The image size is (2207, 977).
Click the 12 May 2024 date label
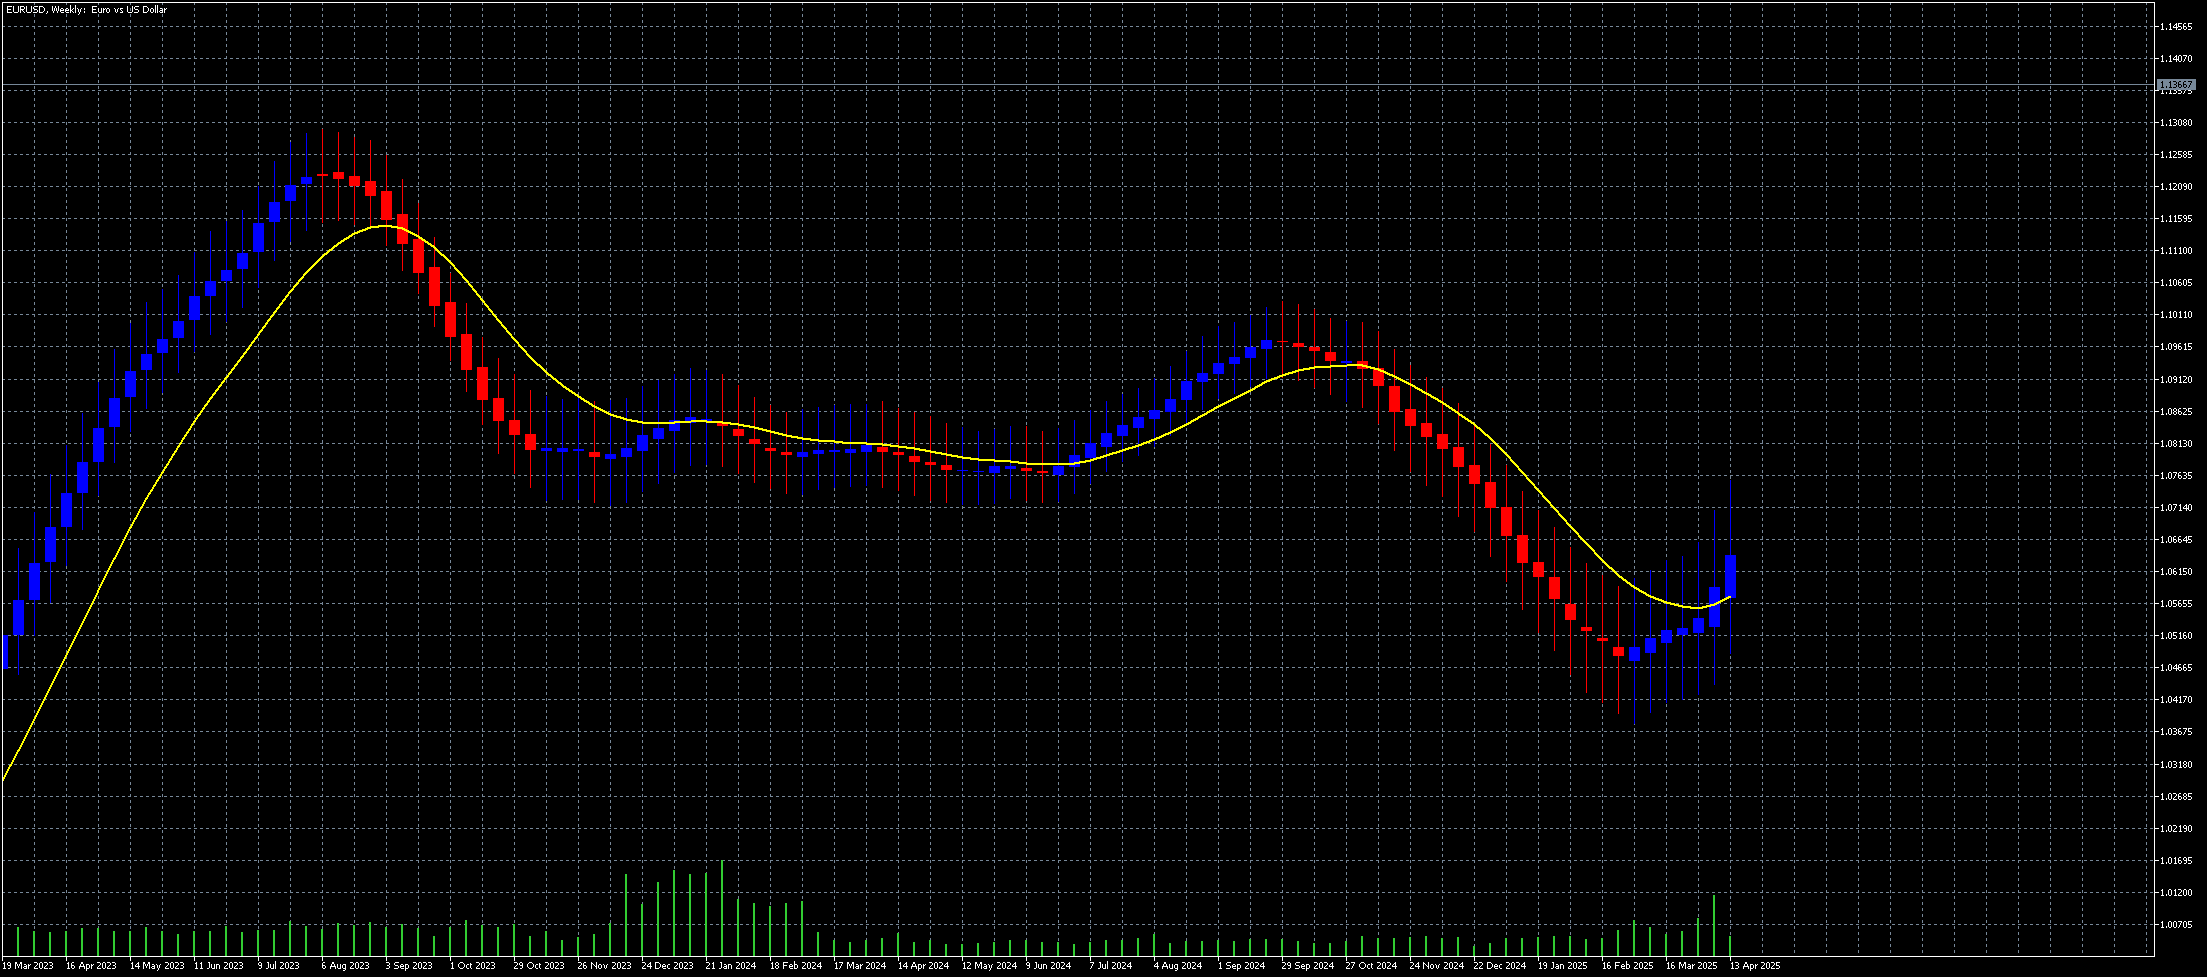pos(989,967)
